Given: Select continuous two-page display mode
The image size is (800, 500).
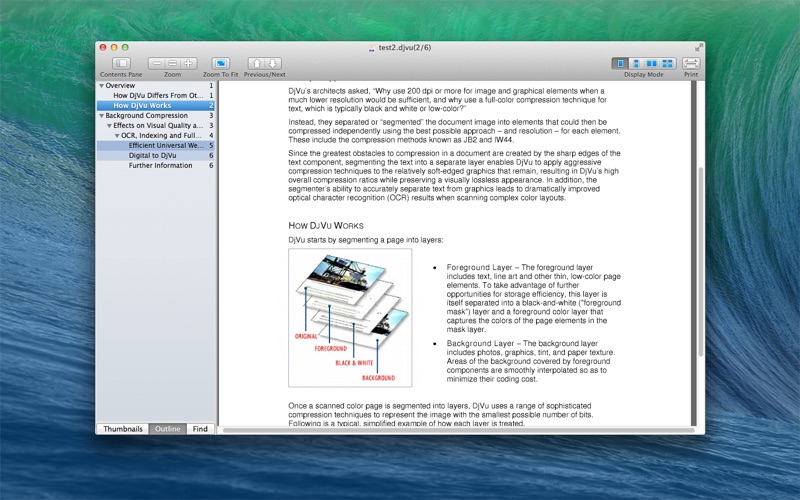Looking at the screenshot, I should point(668,63).
